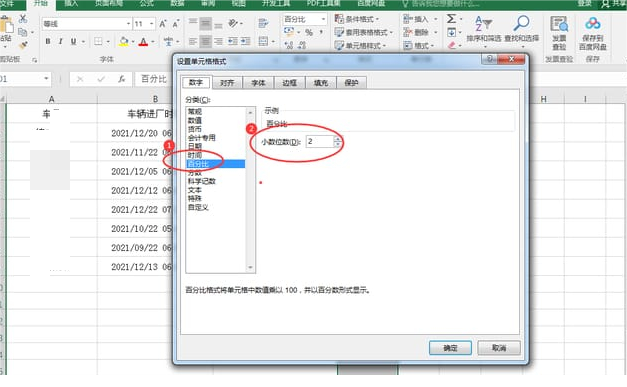627x387 pixels.
Task: Click the percent style icon
Action: click(x=309, y=32)
